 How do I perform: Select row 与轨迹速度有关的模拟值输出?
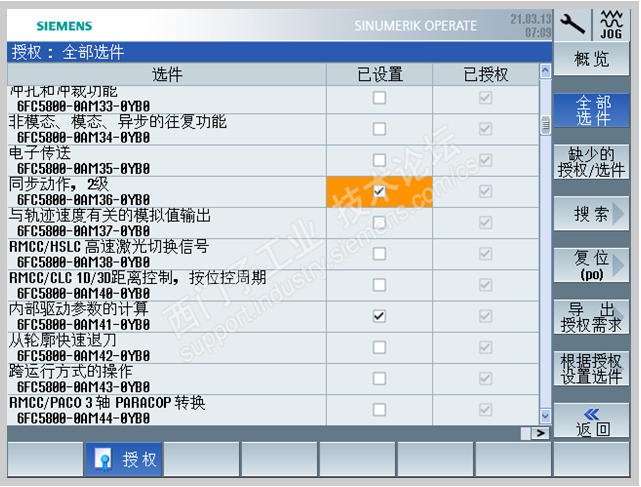(273, 223)
